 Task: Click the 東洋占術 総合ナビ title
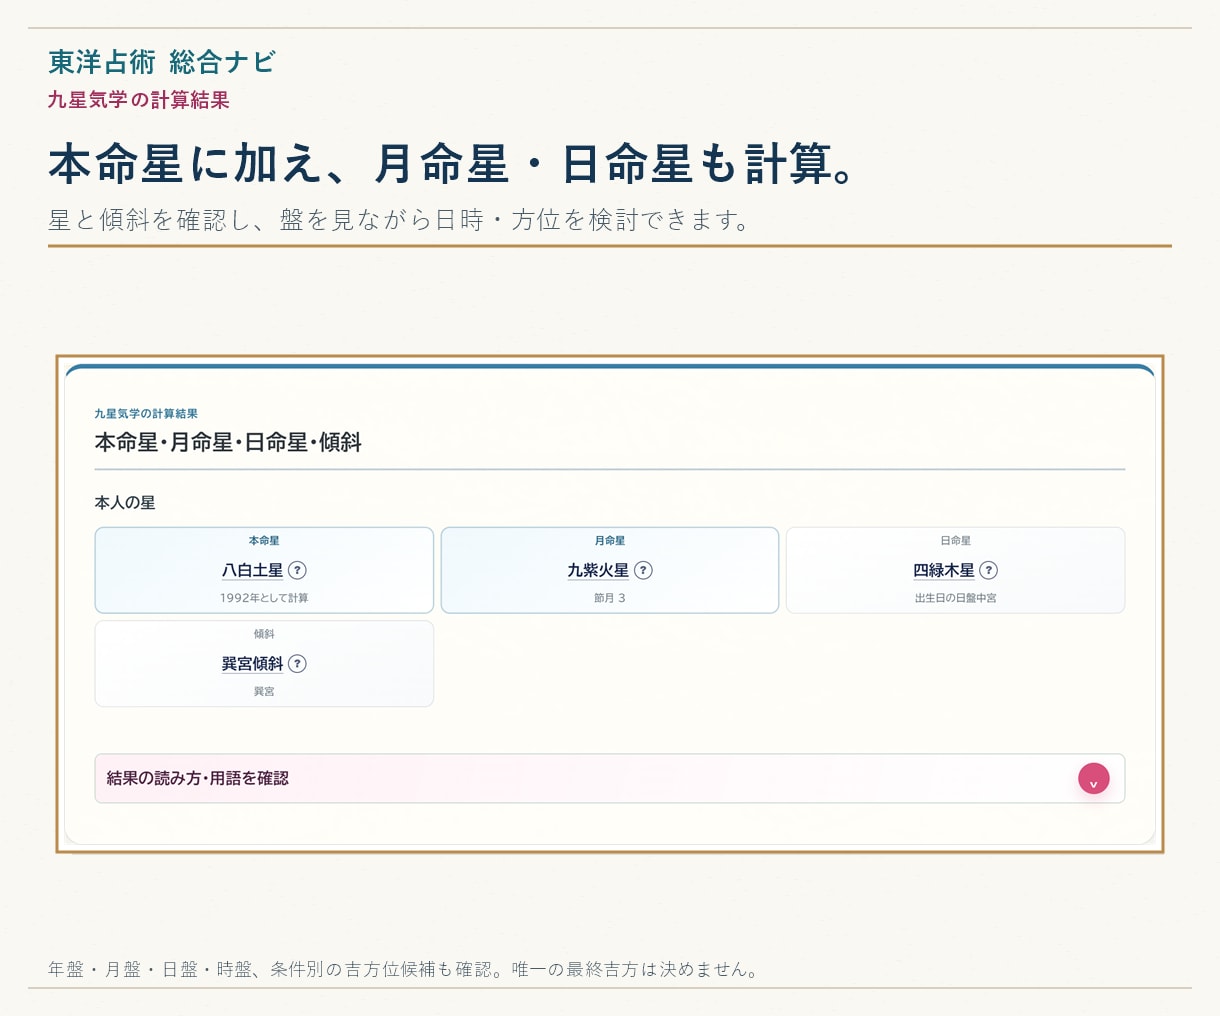(162, 62)
